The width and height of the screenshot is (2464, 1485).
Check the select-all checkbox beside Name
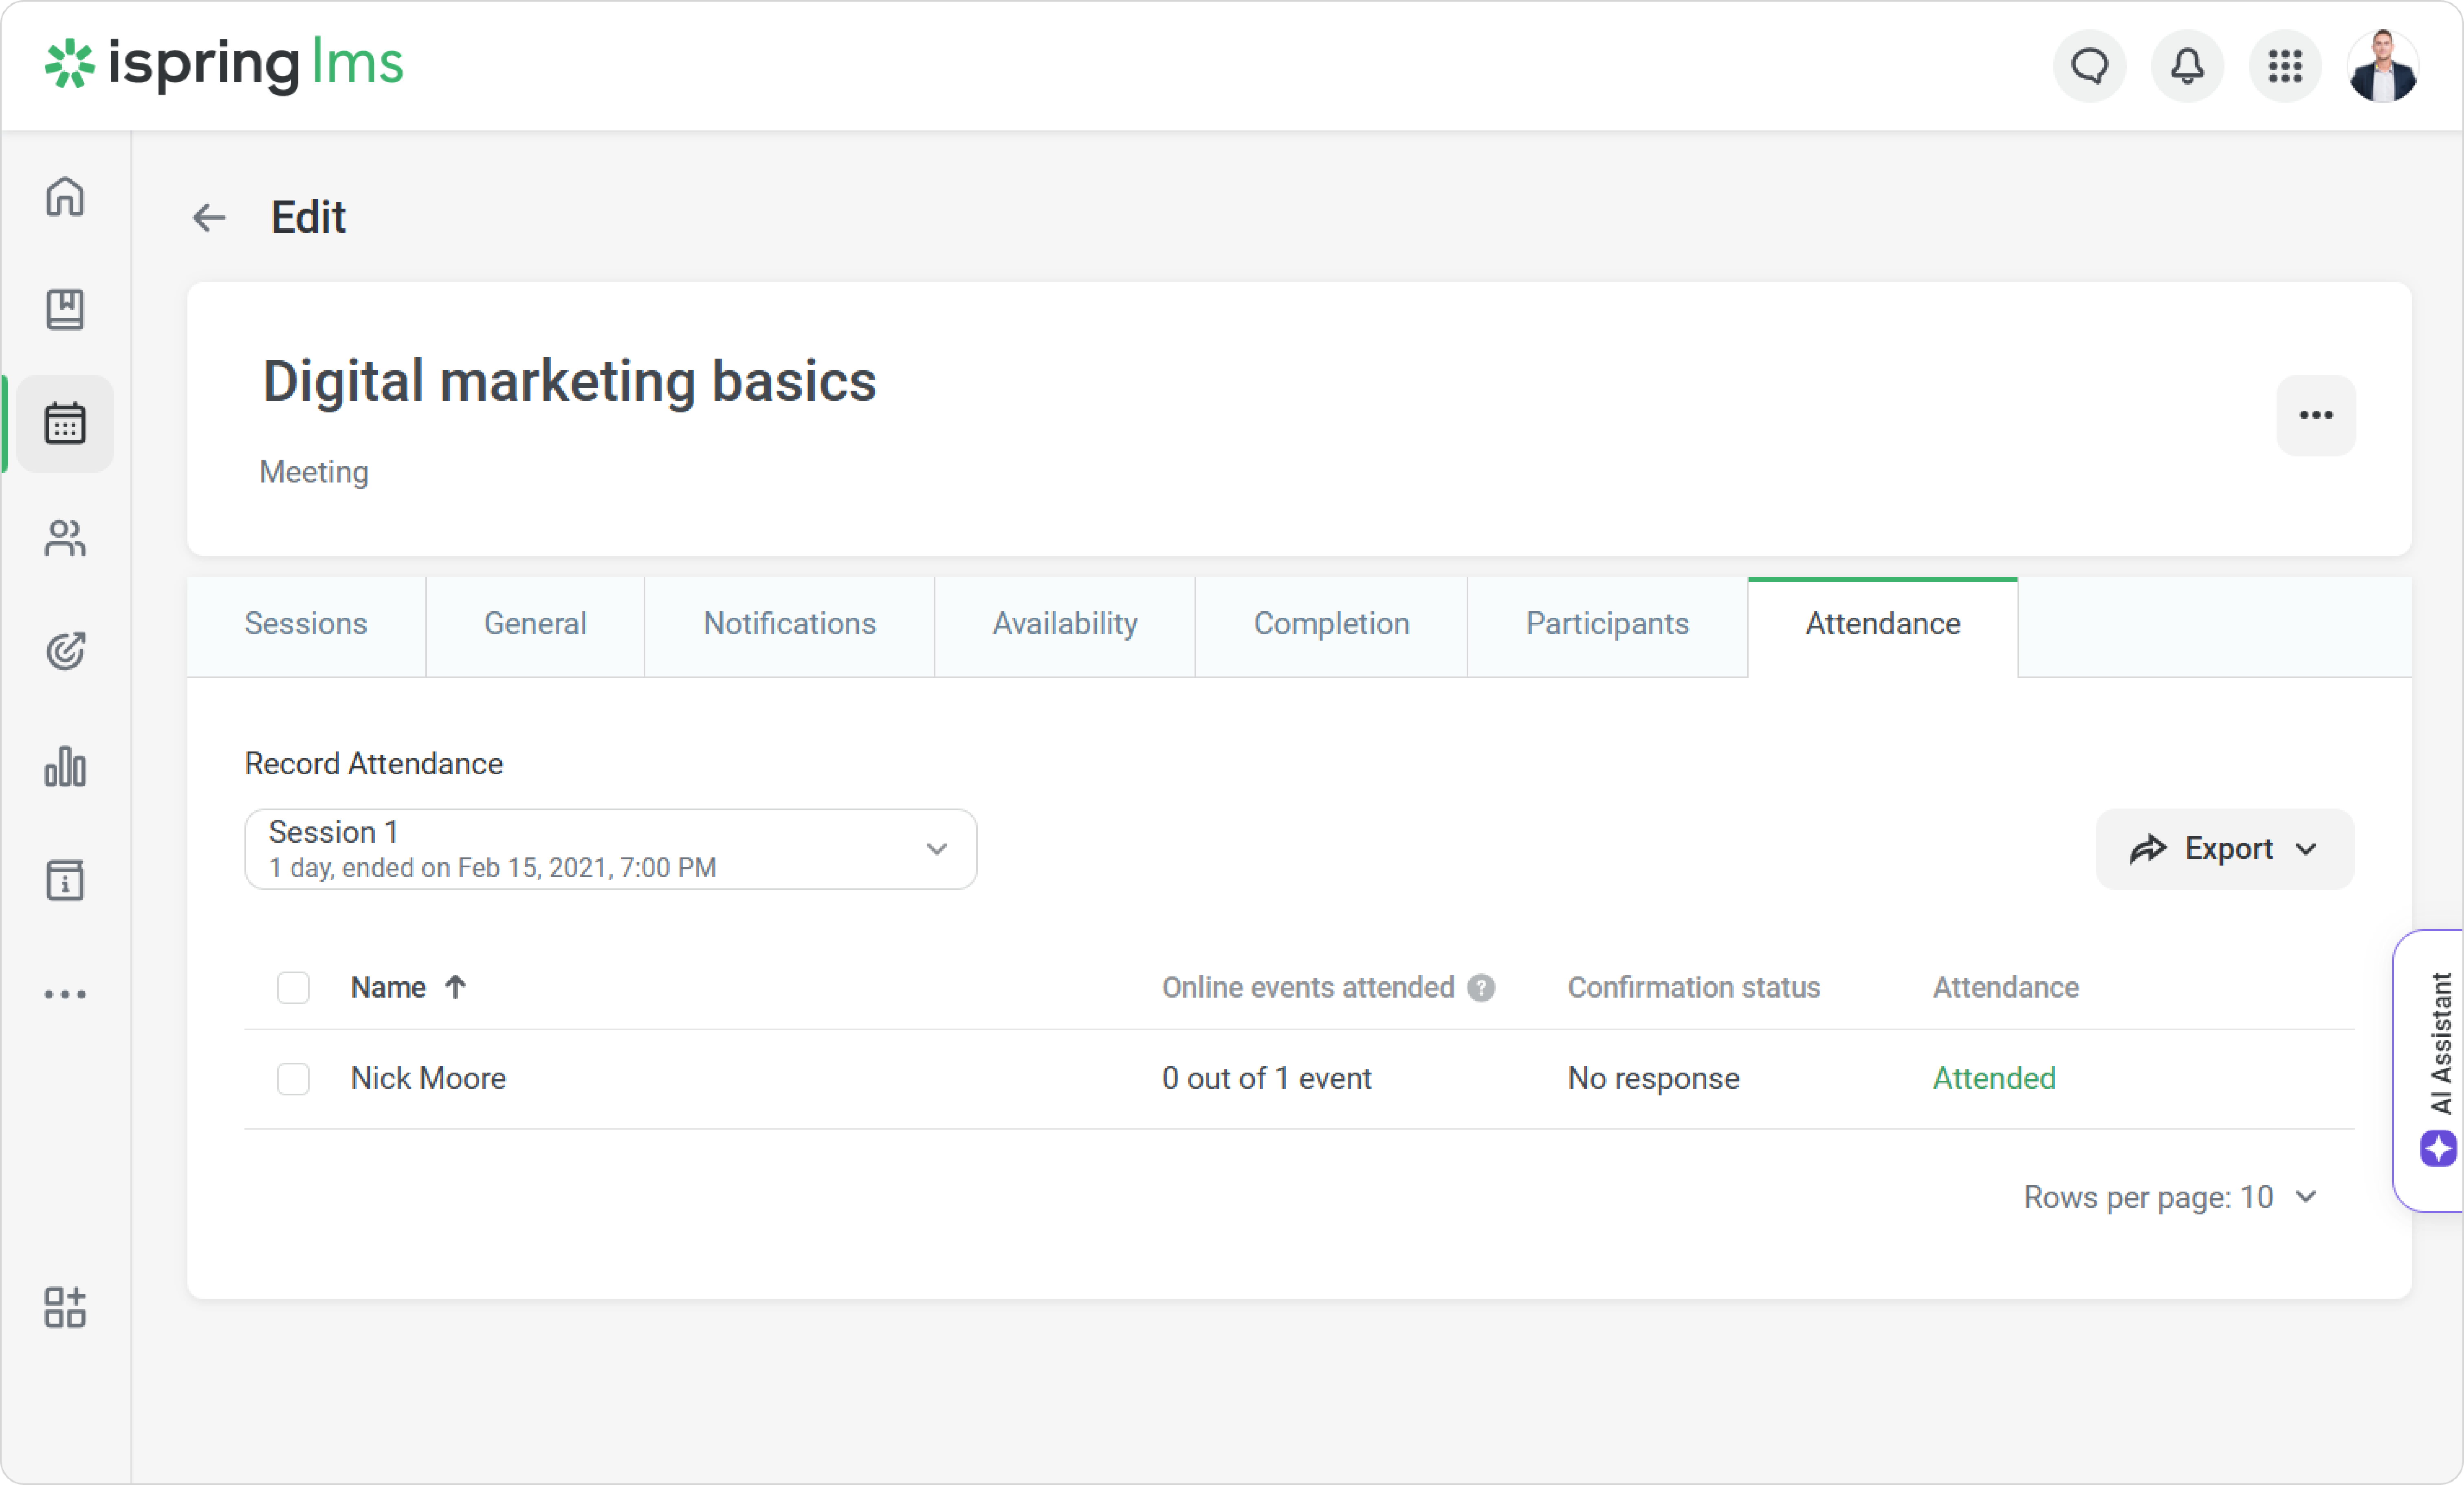[x=293, y=988]
